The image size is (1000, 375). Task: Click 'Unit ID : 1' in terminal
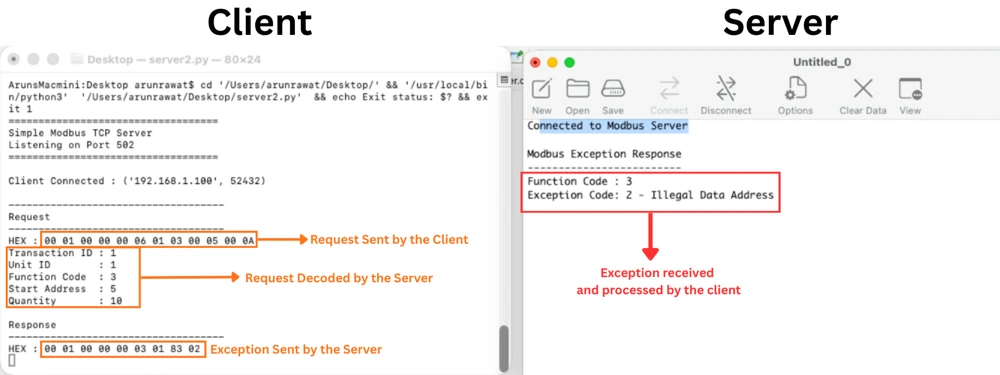(x=62, y=265)
